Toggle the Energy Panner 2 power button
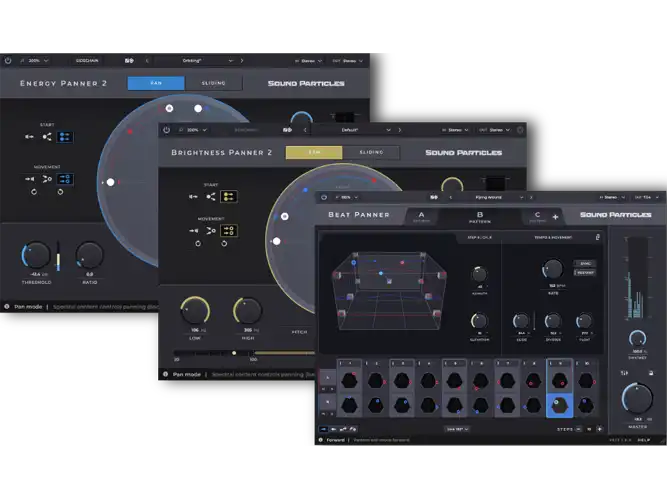The width and height of the screenshot is (667, 500). tap(8, 61)
